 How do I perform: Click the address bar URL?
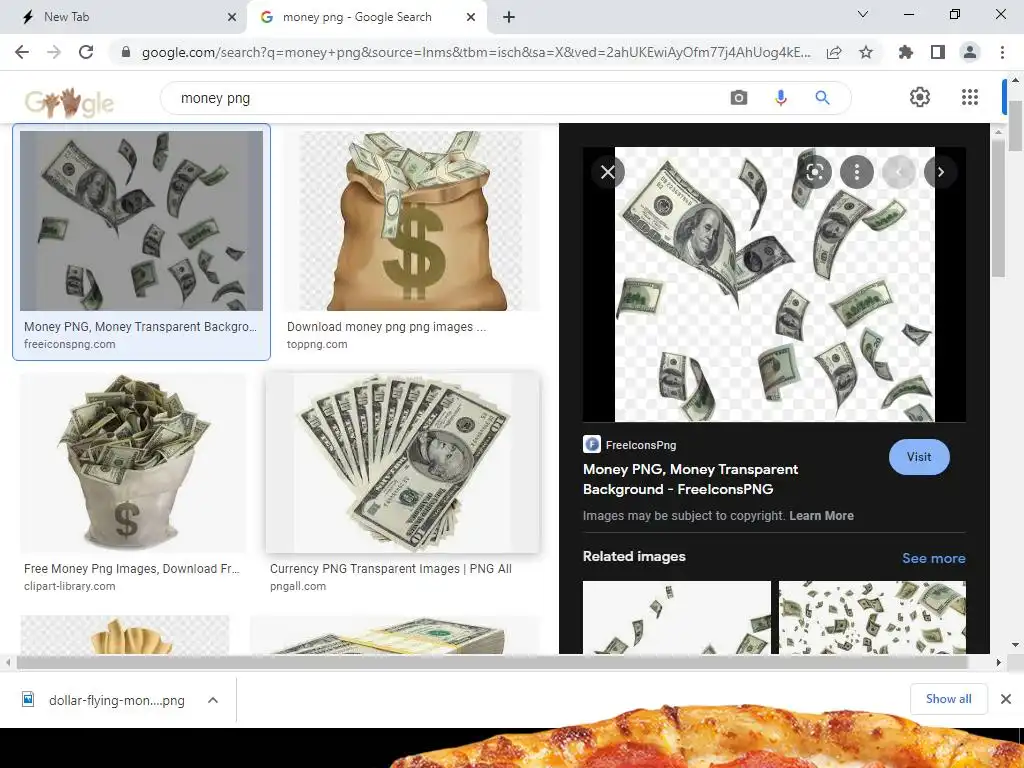point(476,52)
